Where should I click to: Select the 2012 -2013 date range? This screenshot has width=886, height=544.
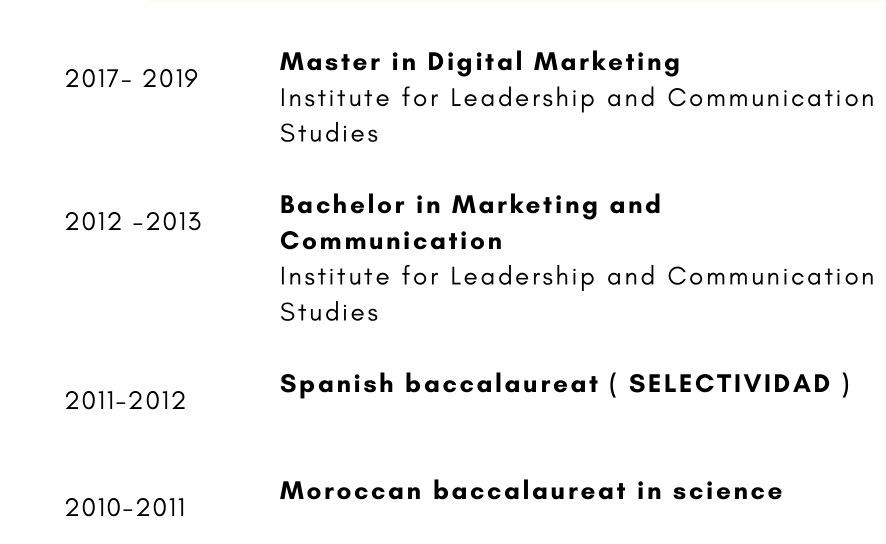133,222
